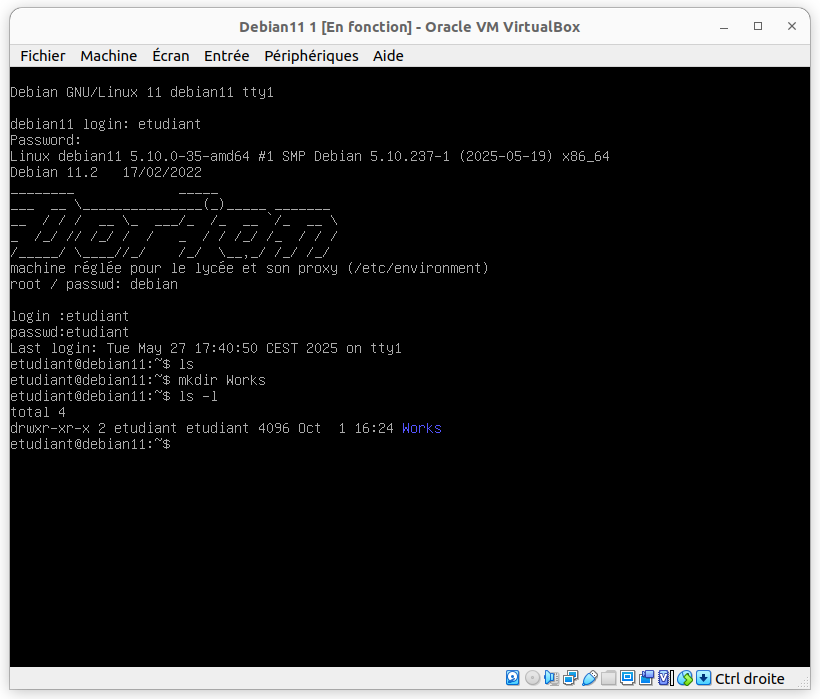
Task: Click the CPU virtualization status icon
Action: tap(665, 678)
